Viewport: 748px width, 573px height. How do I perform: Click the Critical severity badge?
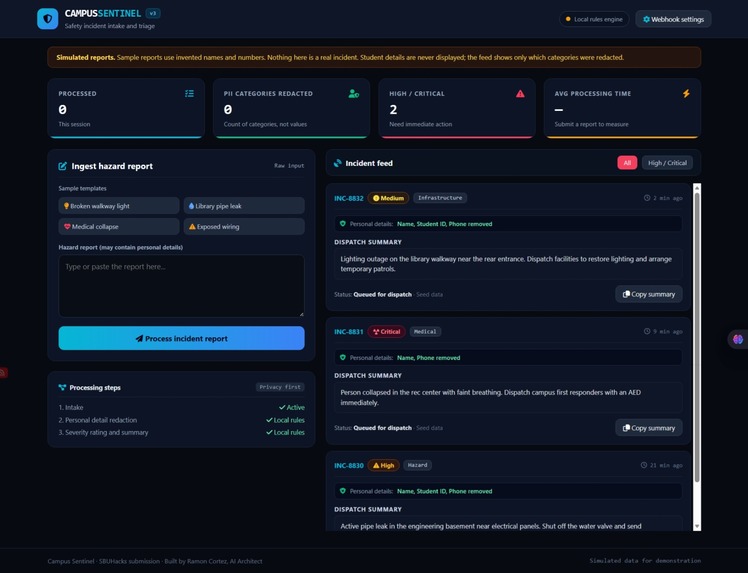pyautogui.click(x=386, y=332)
